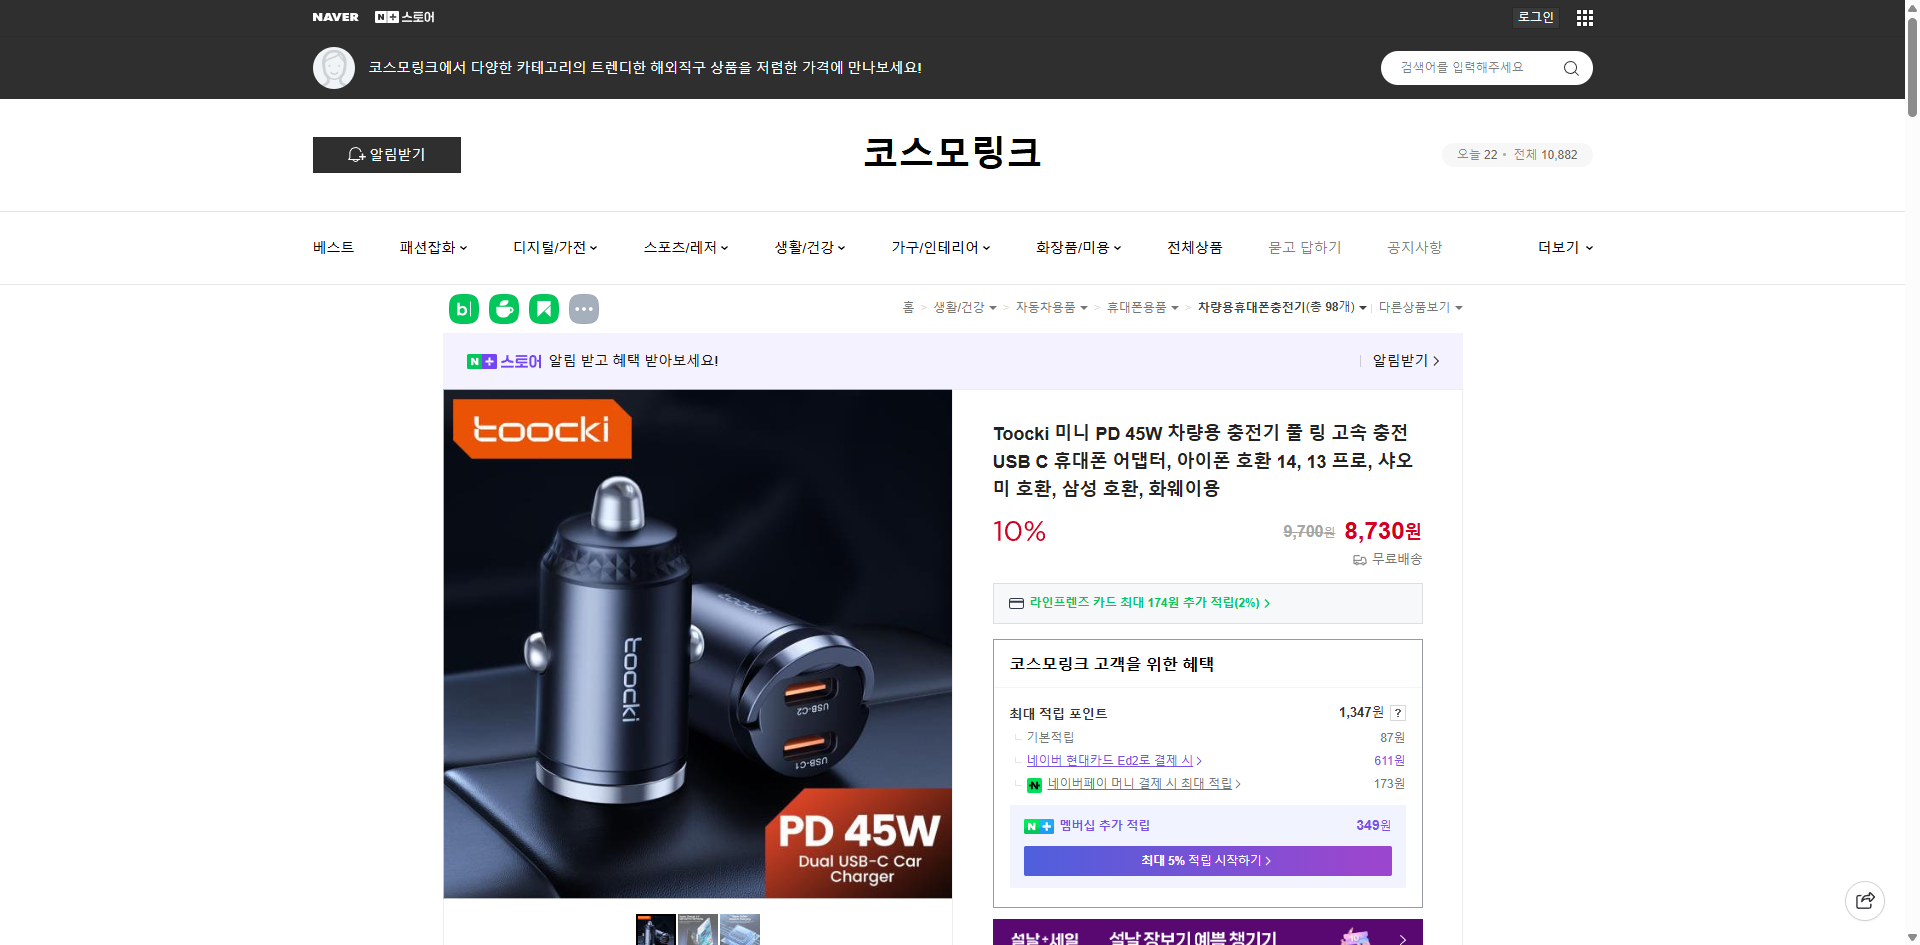Click the Keep bookmark share icon

point(543,309)
